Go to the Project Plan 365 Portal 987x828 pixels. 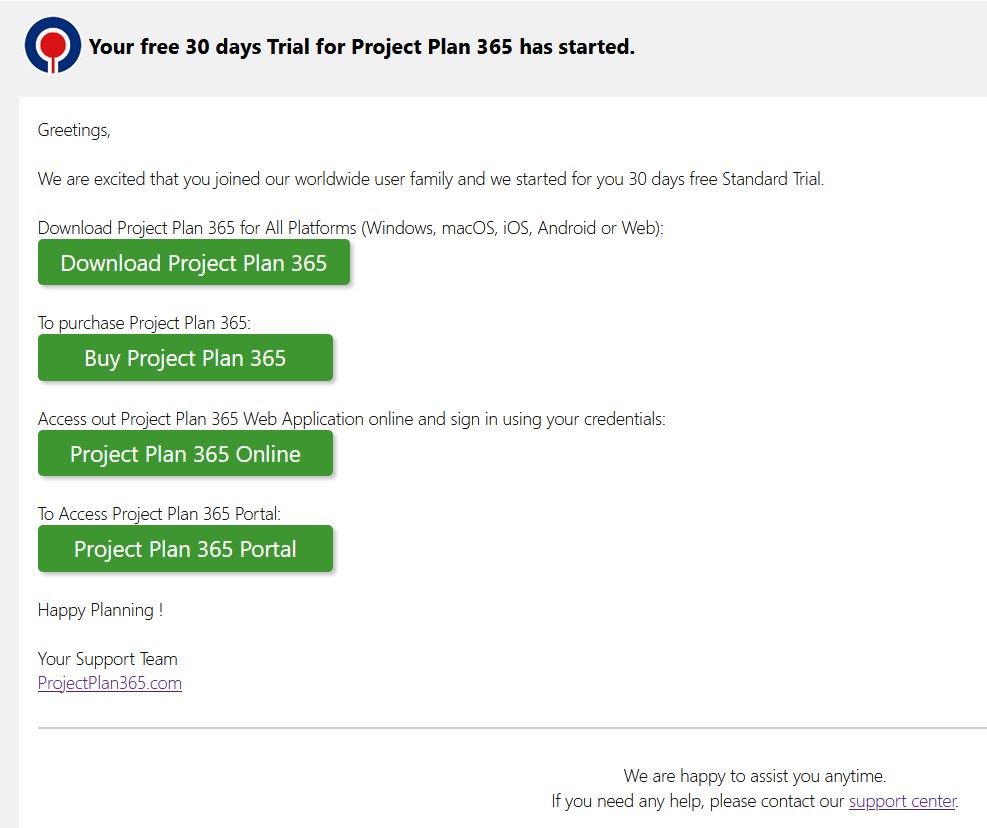coord(185,549)
